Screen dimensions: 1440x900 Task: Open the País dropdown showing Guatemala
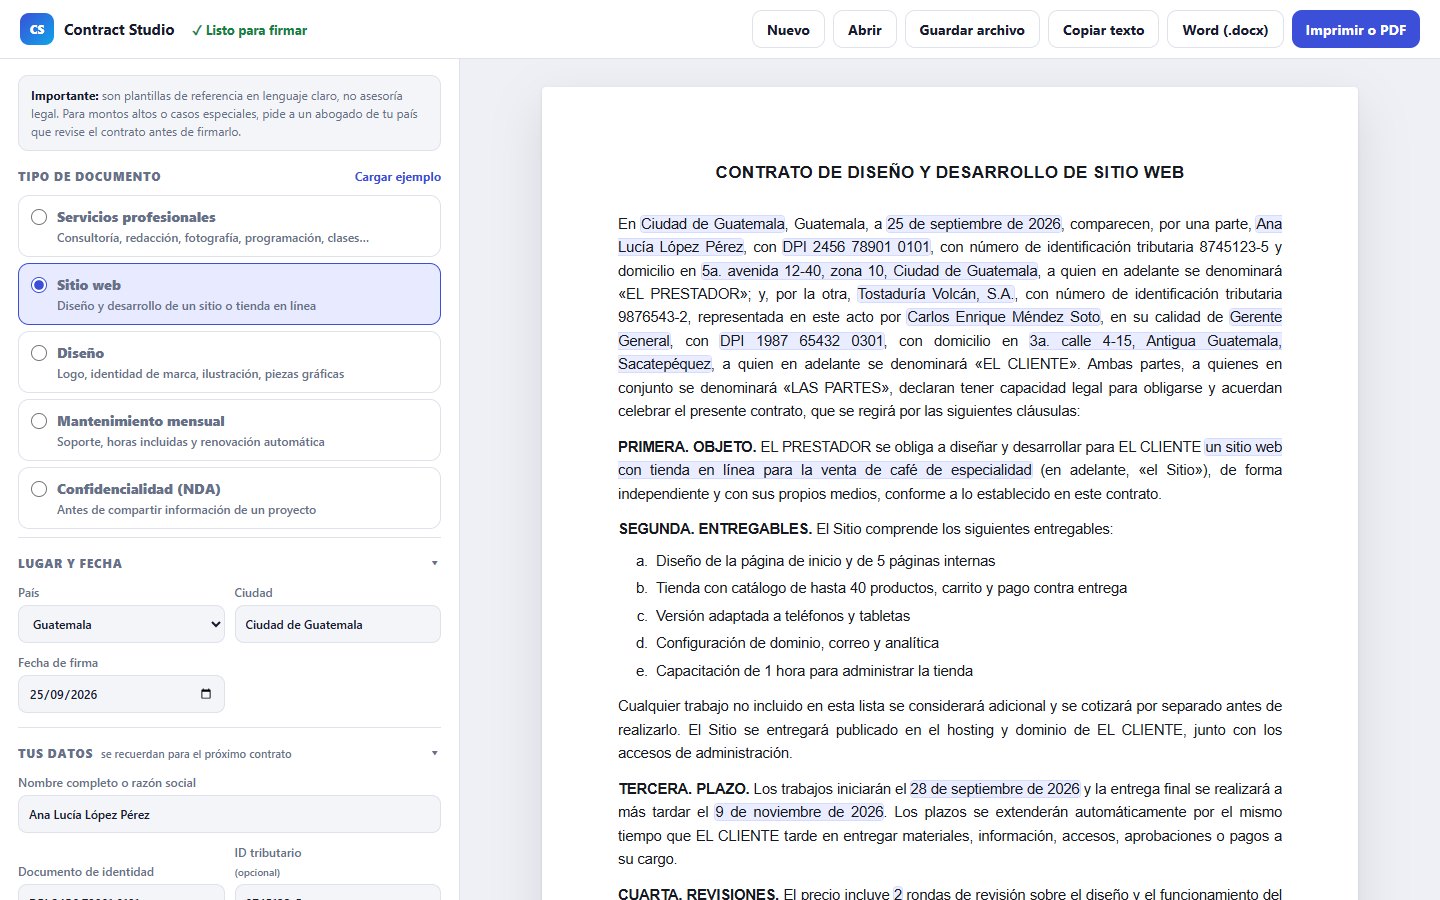coord(121,624)
